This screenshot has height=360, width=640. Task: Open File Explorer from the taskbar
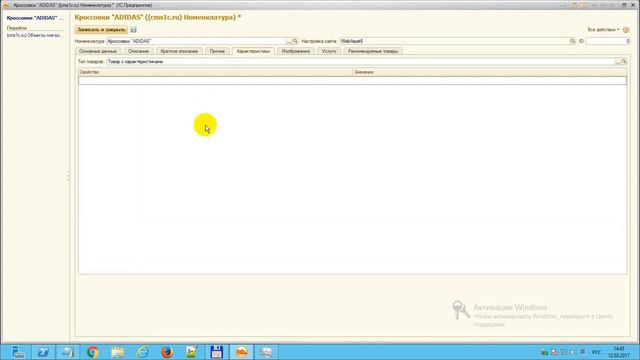tap(118, 352)
